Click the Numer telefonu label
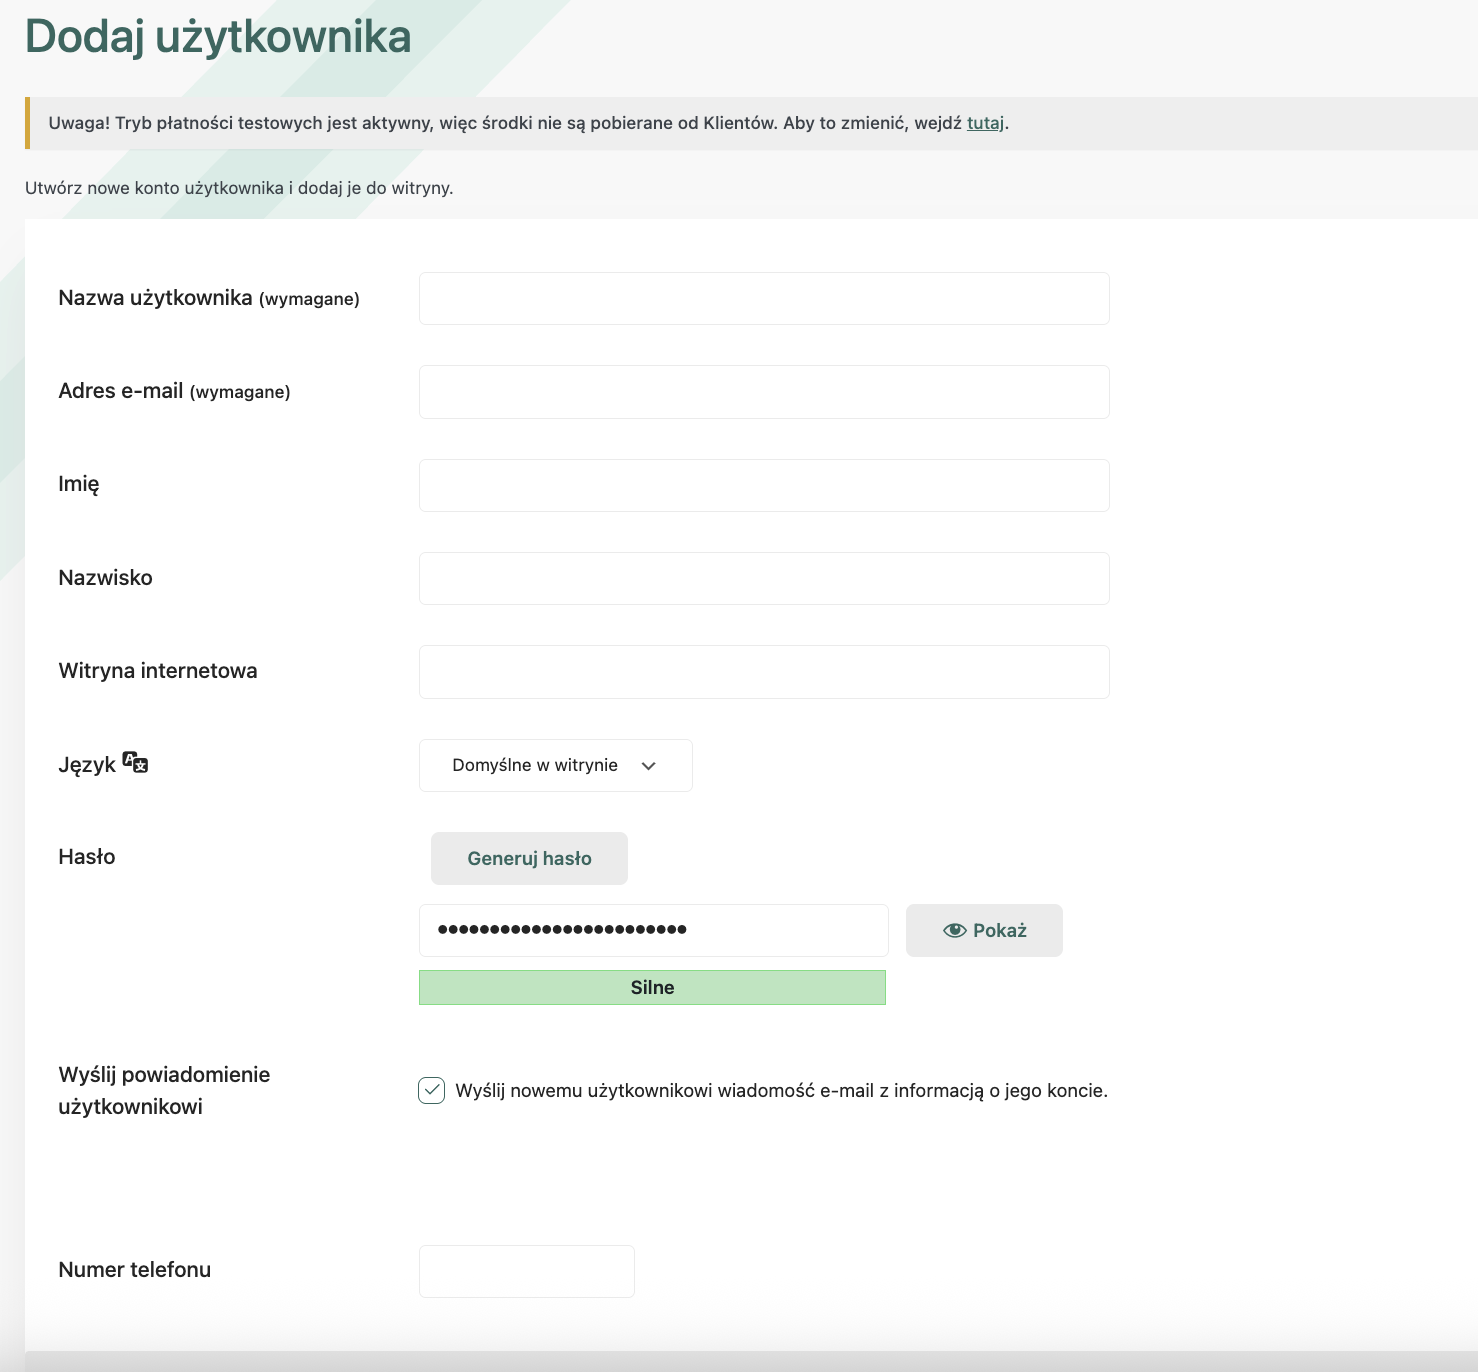The image size is (1478, 1372). click(x=135, y=1270)
